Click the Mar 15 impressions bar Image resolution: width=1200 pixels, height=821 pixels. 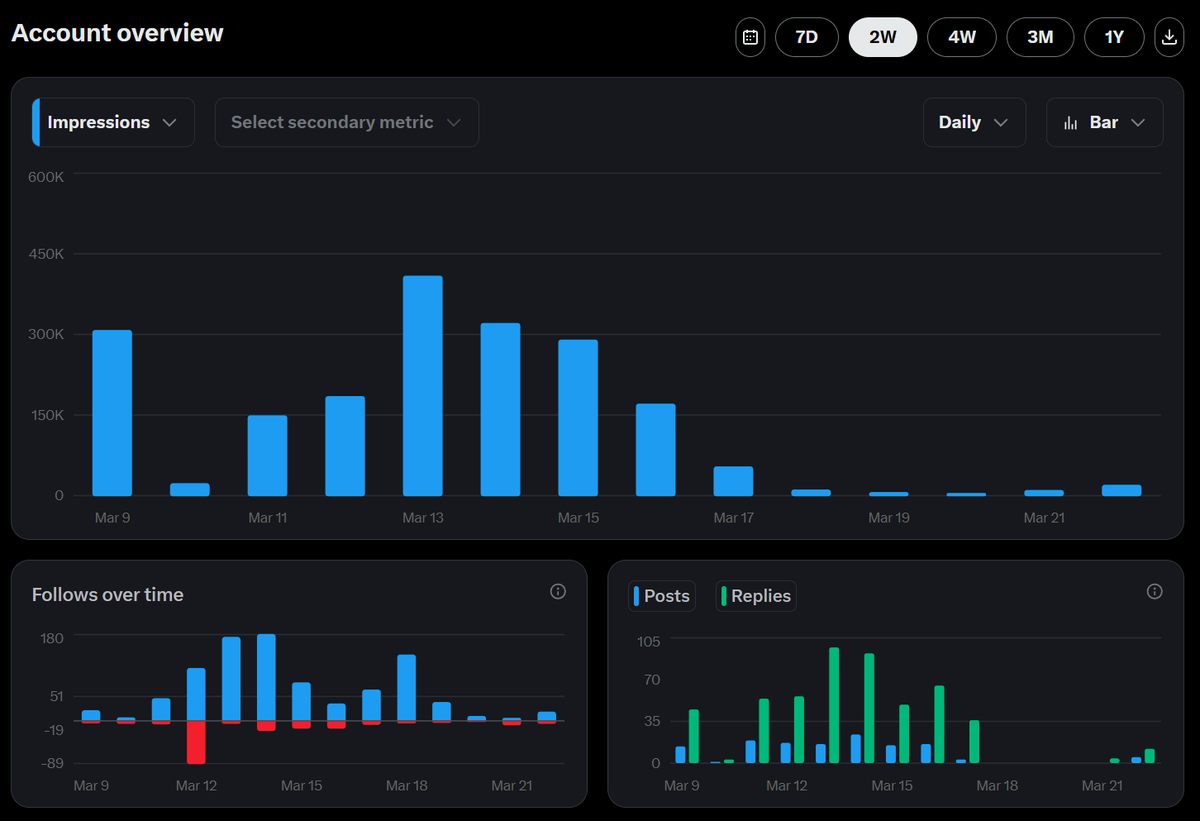point(578,418)
